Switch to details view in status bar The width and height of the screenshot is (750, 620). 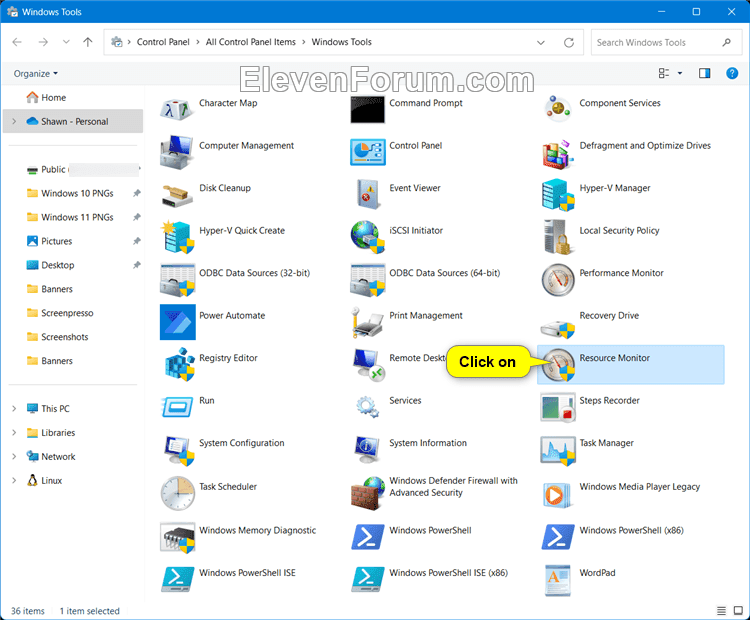[x=721, y=610]
